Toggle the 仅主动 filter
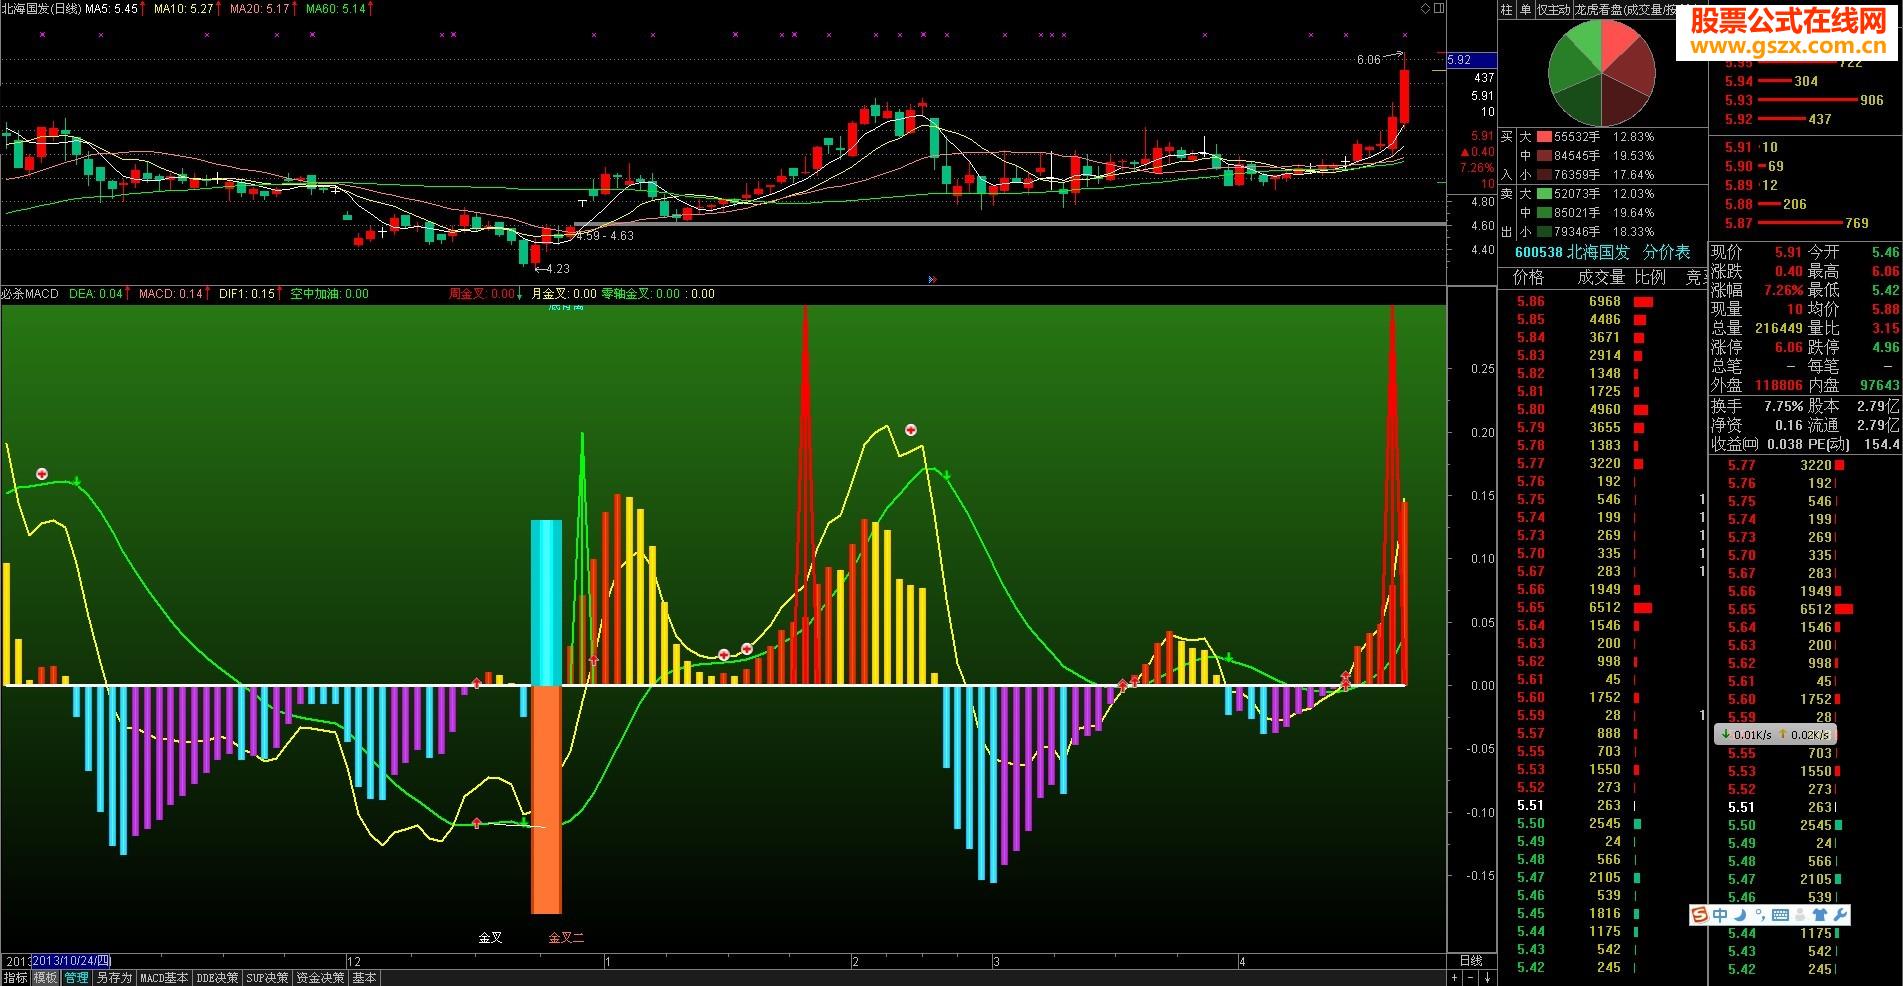This screenshot has height=986, width=1903. click(x=1553, y=10)
